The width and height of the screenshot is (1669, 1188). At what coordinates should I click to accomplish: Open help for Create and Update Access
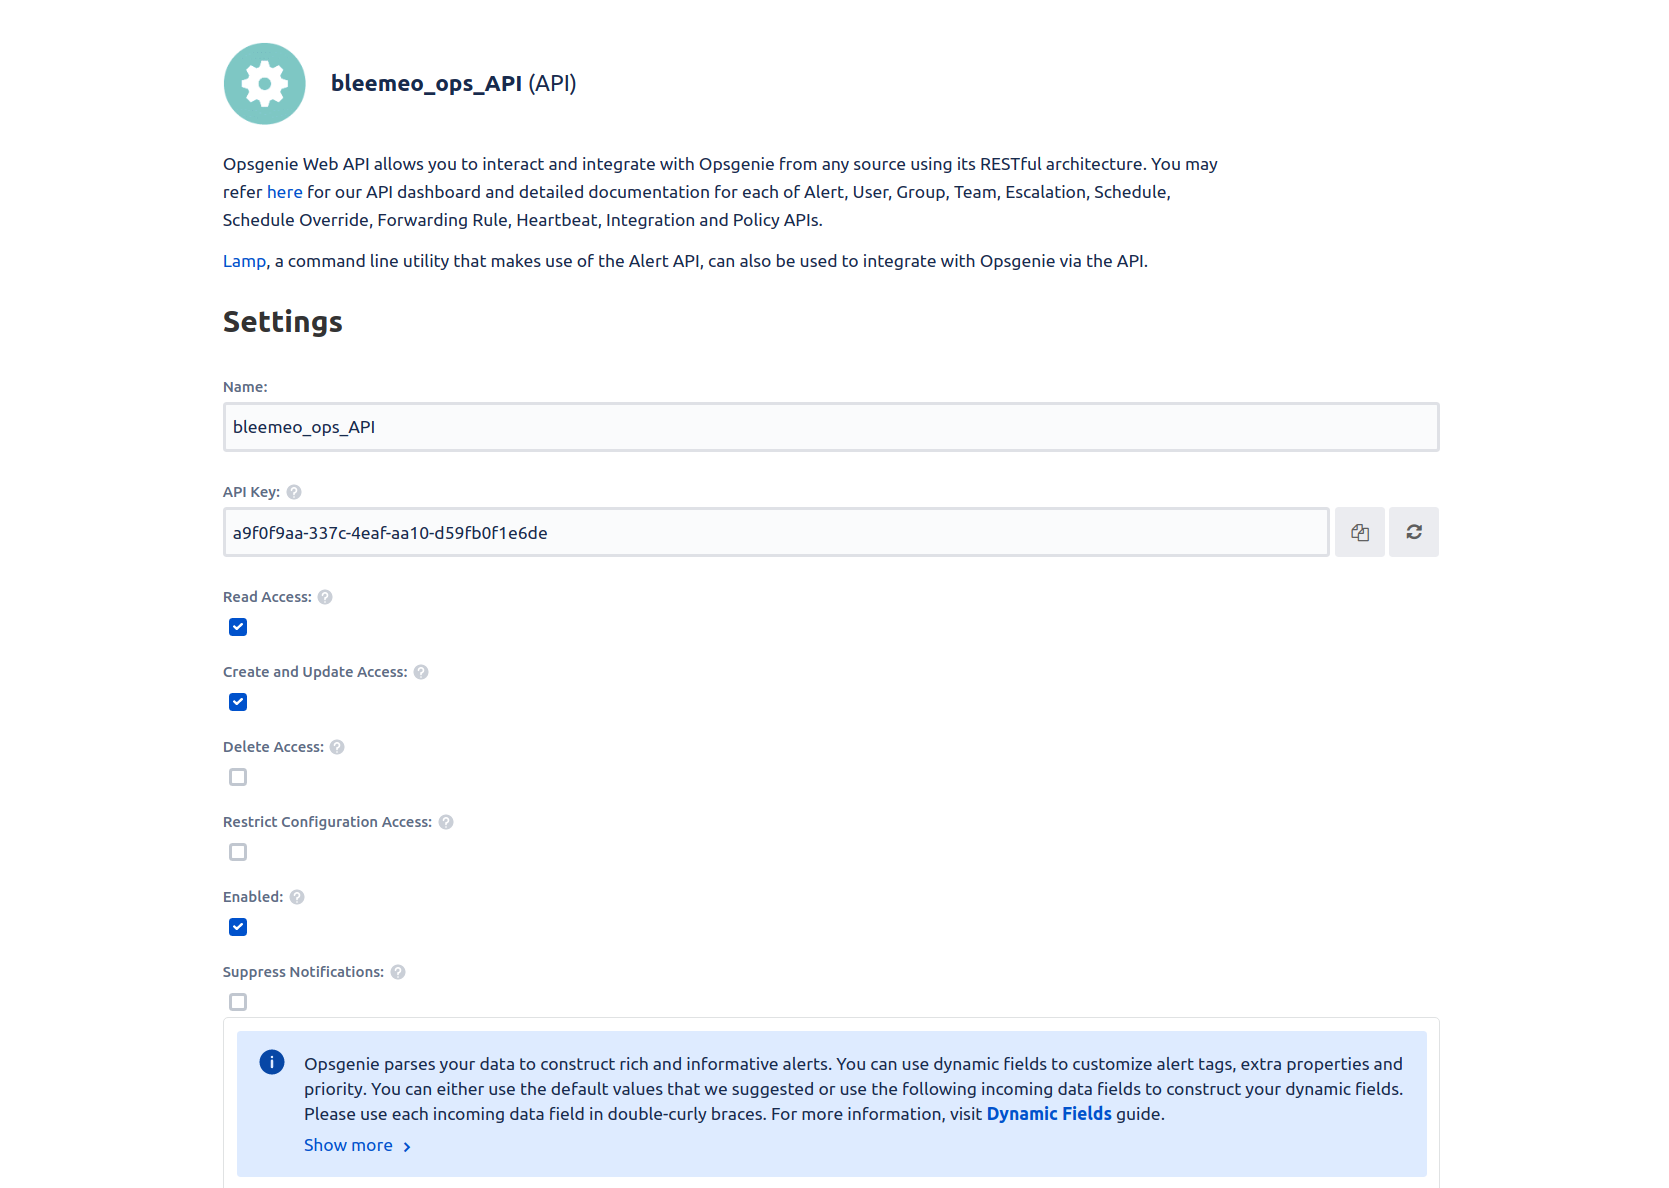(421, 671)
